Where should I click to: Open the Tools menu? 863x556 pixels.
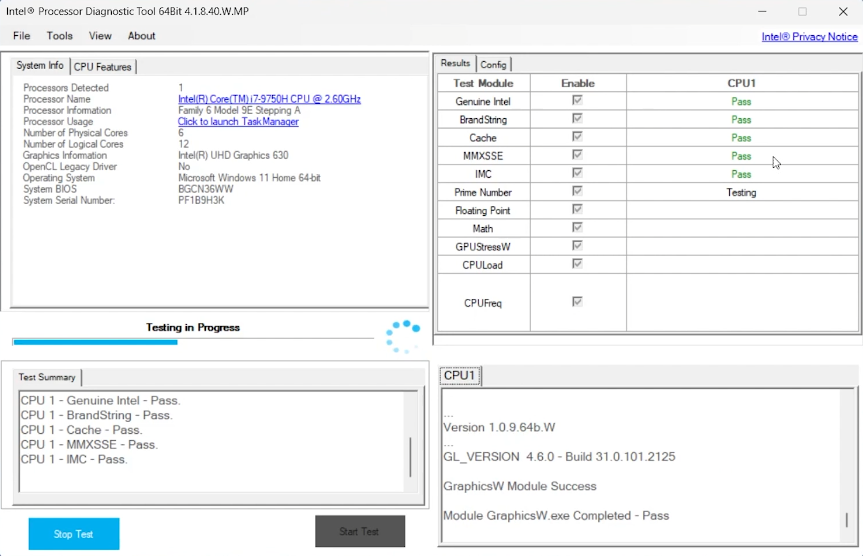point(60,36)
